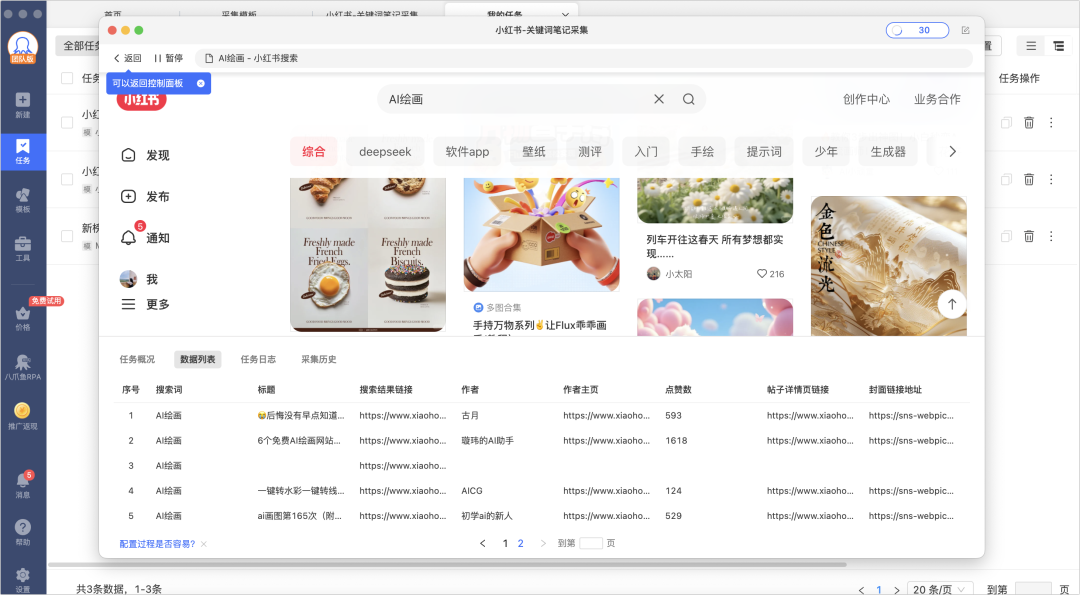Screen dimensions: 1080x595
Task: Click the back-to-top arrow button
Action: point(952,304)
